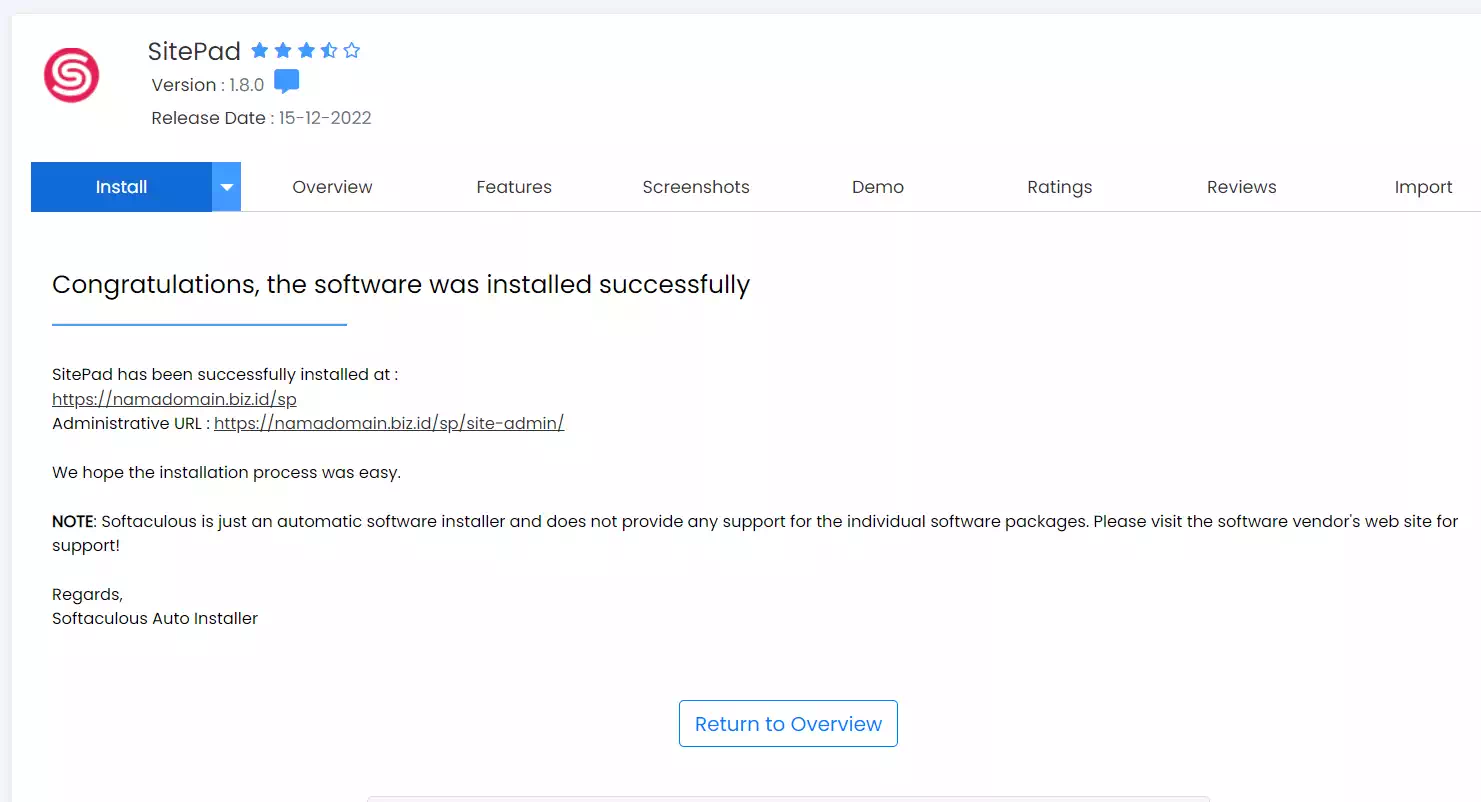Click the third rating star
The height and width of the screenshot is (802, 1481).
(x=306, y=50)
